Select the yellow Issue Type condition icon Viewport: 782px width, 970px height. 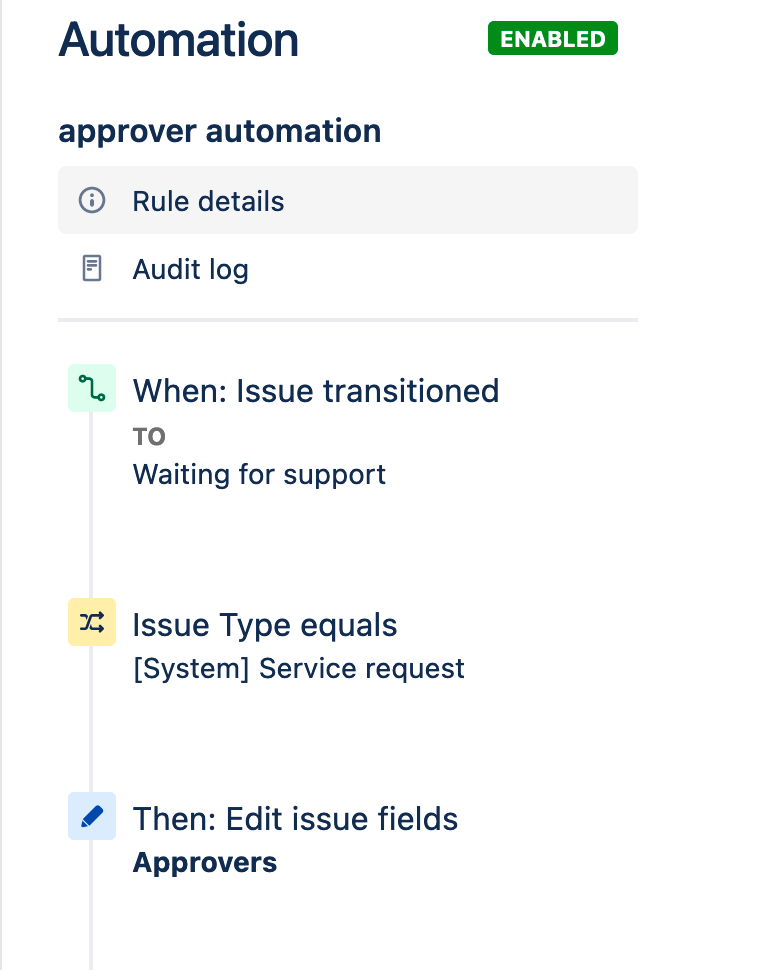click(92, 622)
